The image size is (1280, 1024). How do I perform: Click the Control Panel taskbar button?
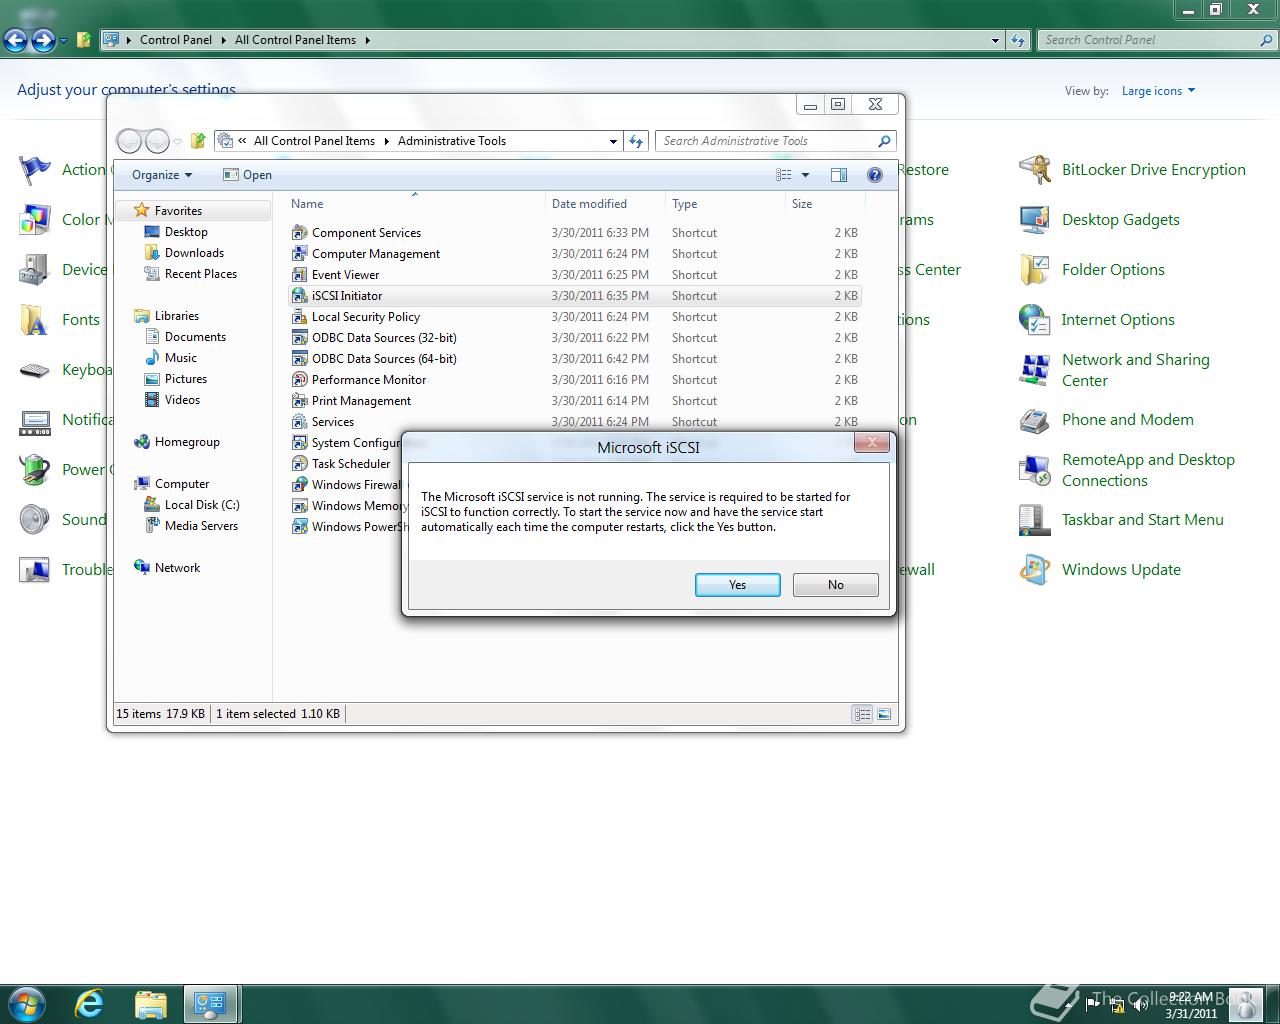coord(210,1003)
